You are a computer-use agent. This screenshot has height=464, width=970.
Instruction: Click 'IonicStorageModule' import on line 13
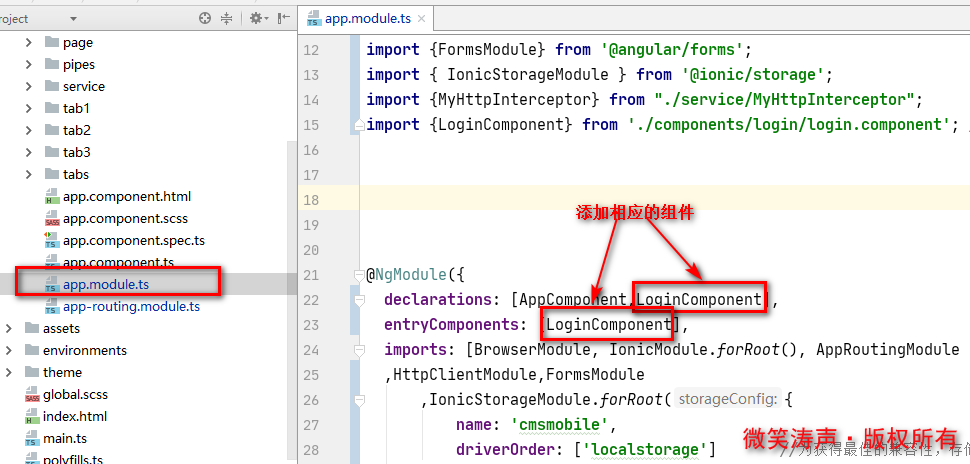[528, 75]
